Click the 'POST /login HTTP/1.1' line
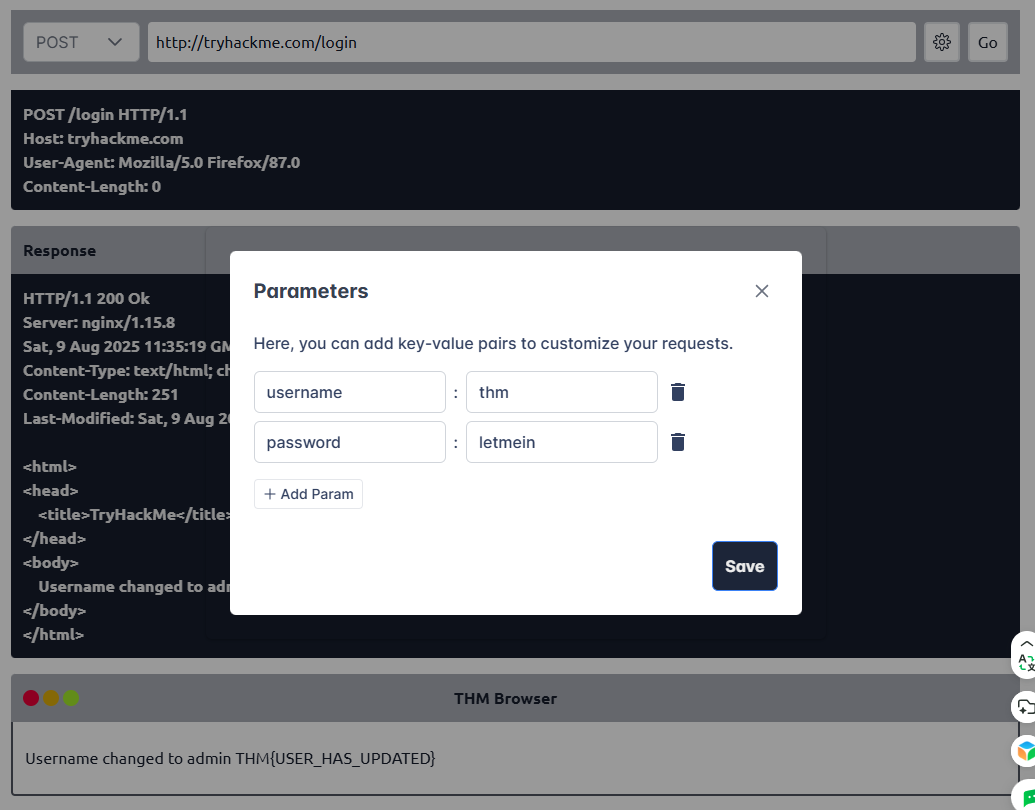This screenshot has height=810, width=1035. [105, 115]
